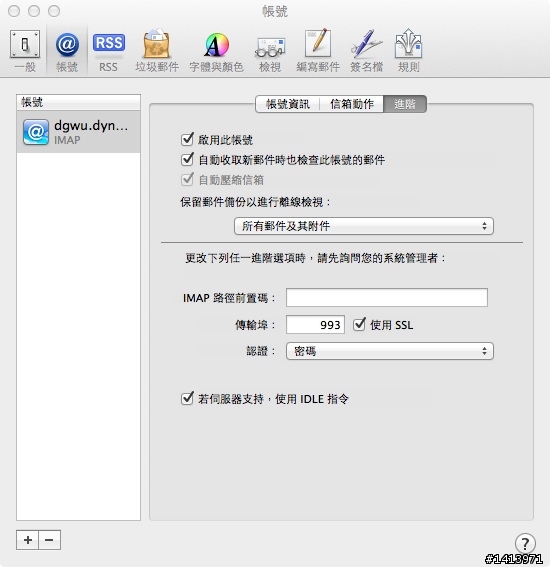
Task: Open the 垃圾郵件 junk mail pane
Action: click(157, 51)
